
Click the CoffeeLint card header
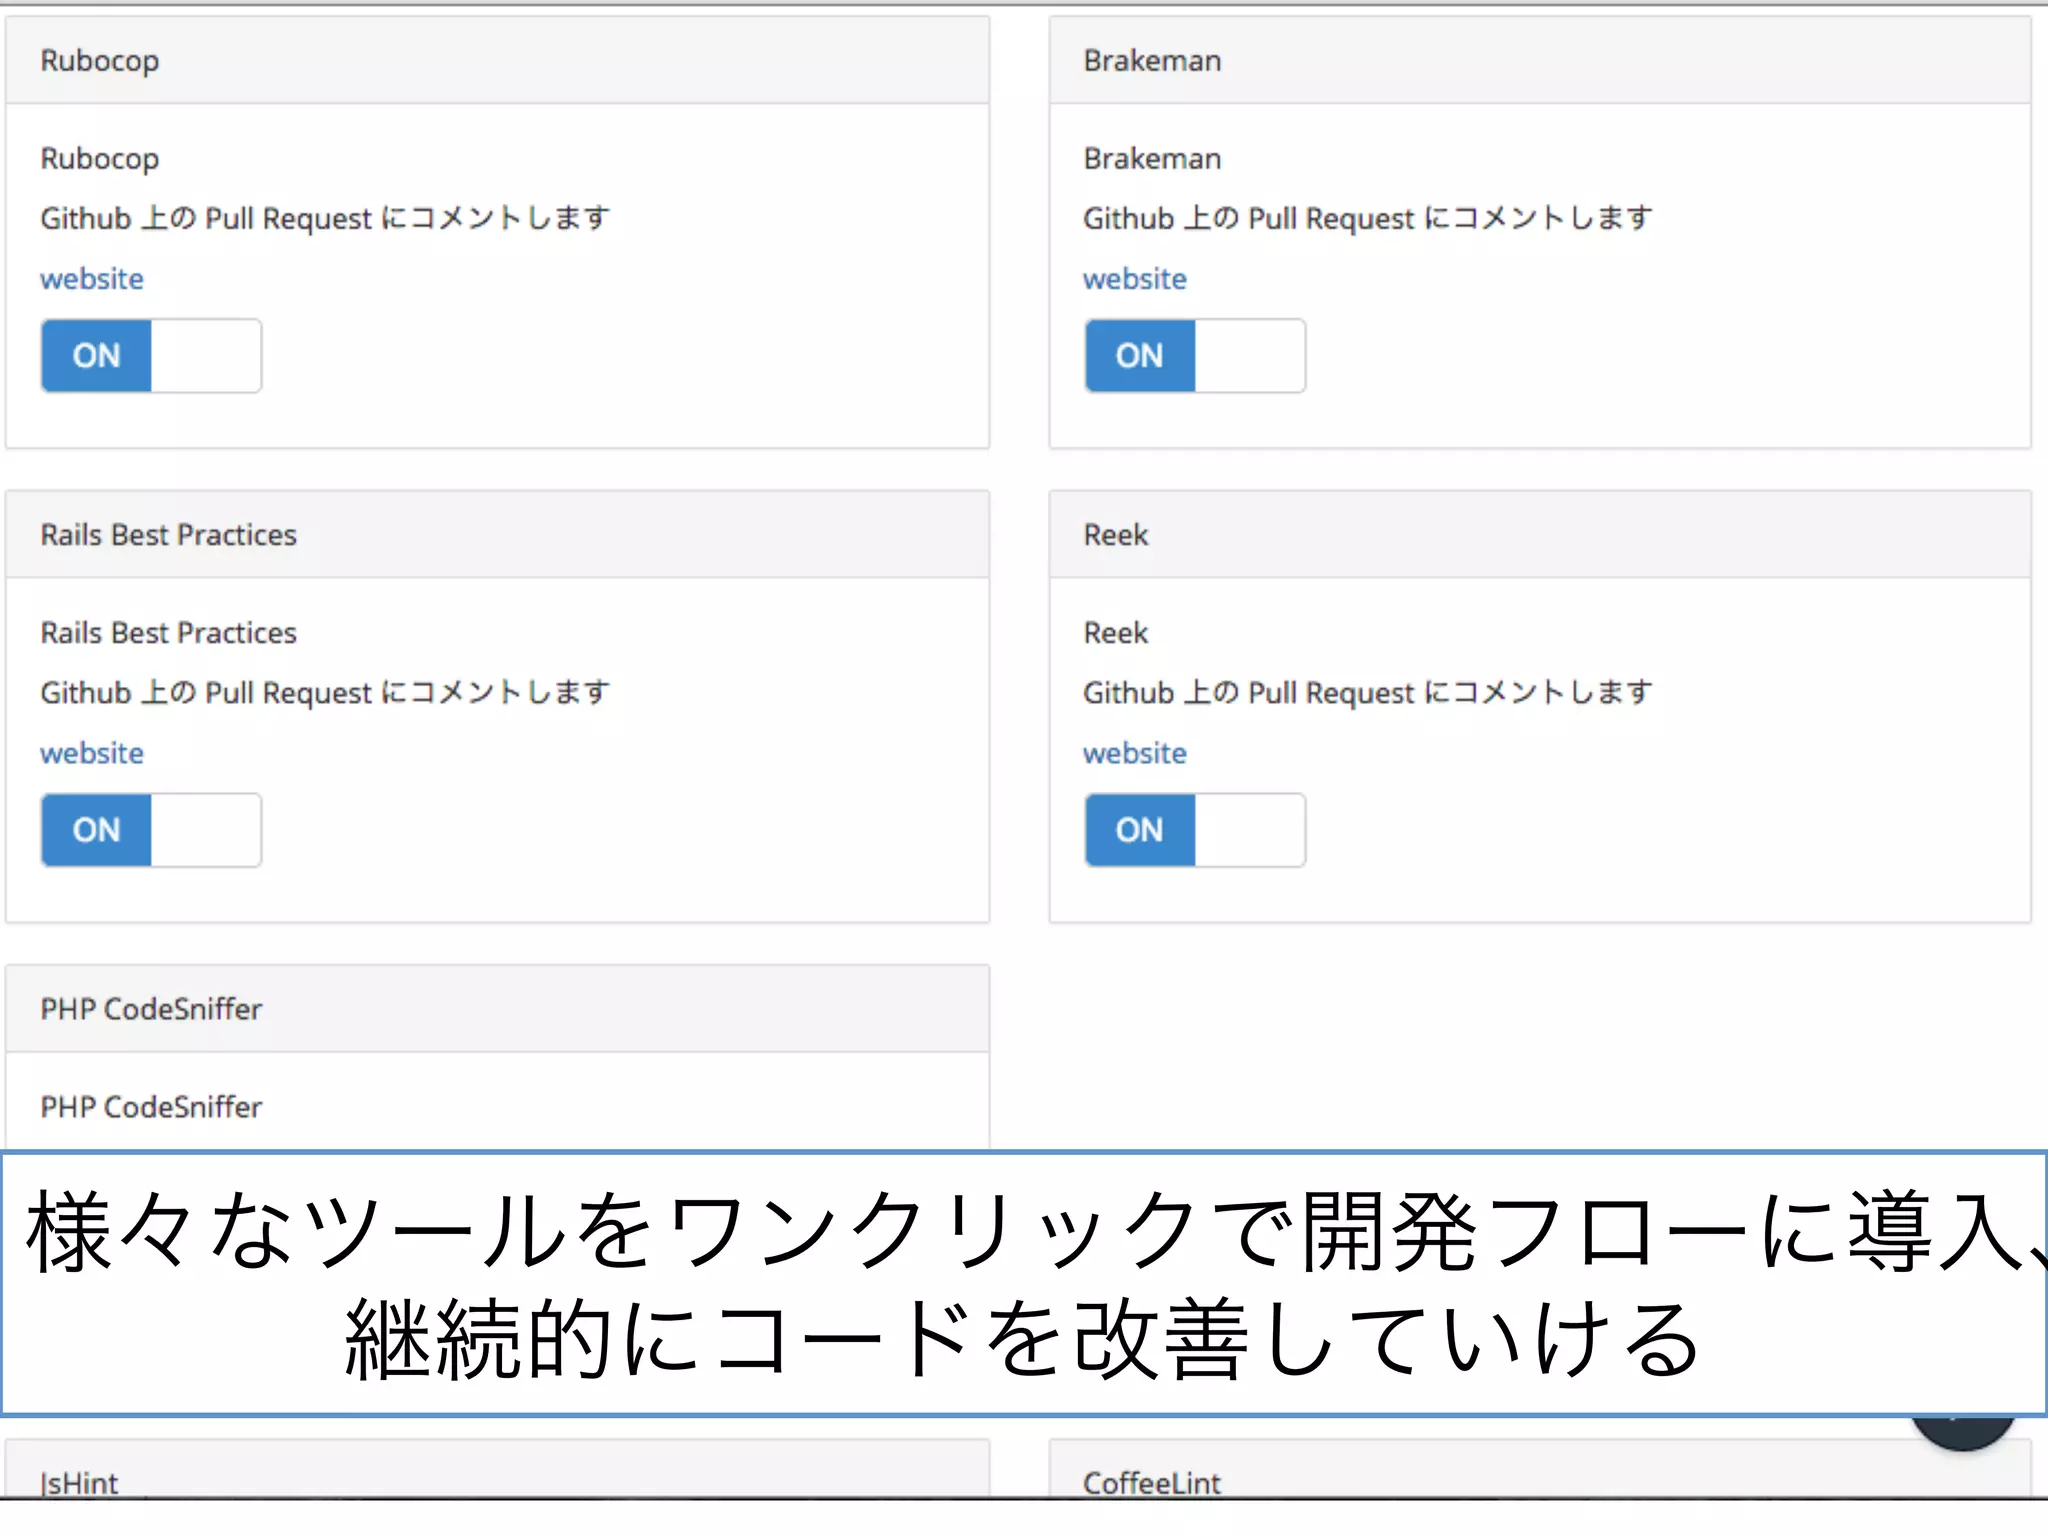[x=1540, y=1470]
